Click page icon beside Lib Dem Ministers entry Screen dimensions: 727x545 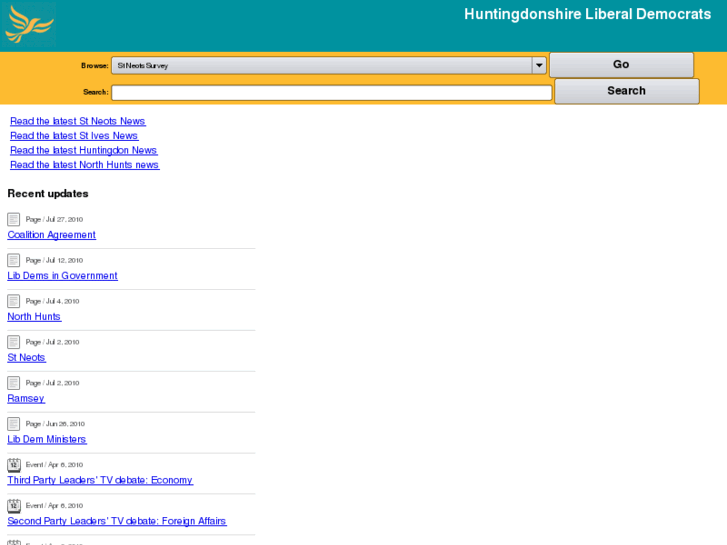pos(13,423)
